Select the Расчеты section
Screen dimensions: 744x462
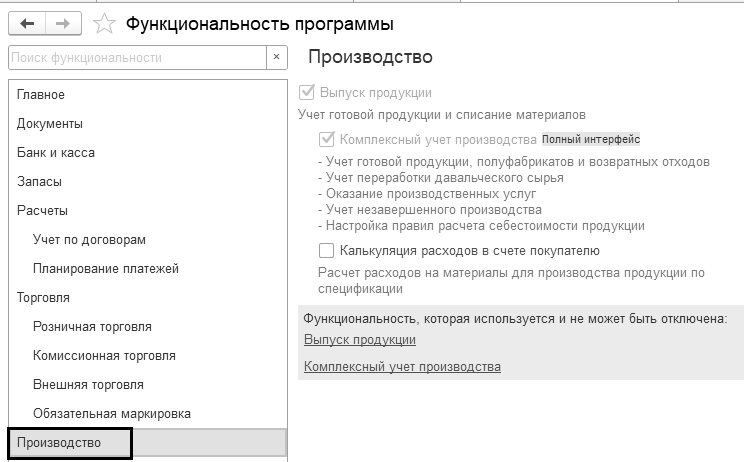[x=42, y=211]
